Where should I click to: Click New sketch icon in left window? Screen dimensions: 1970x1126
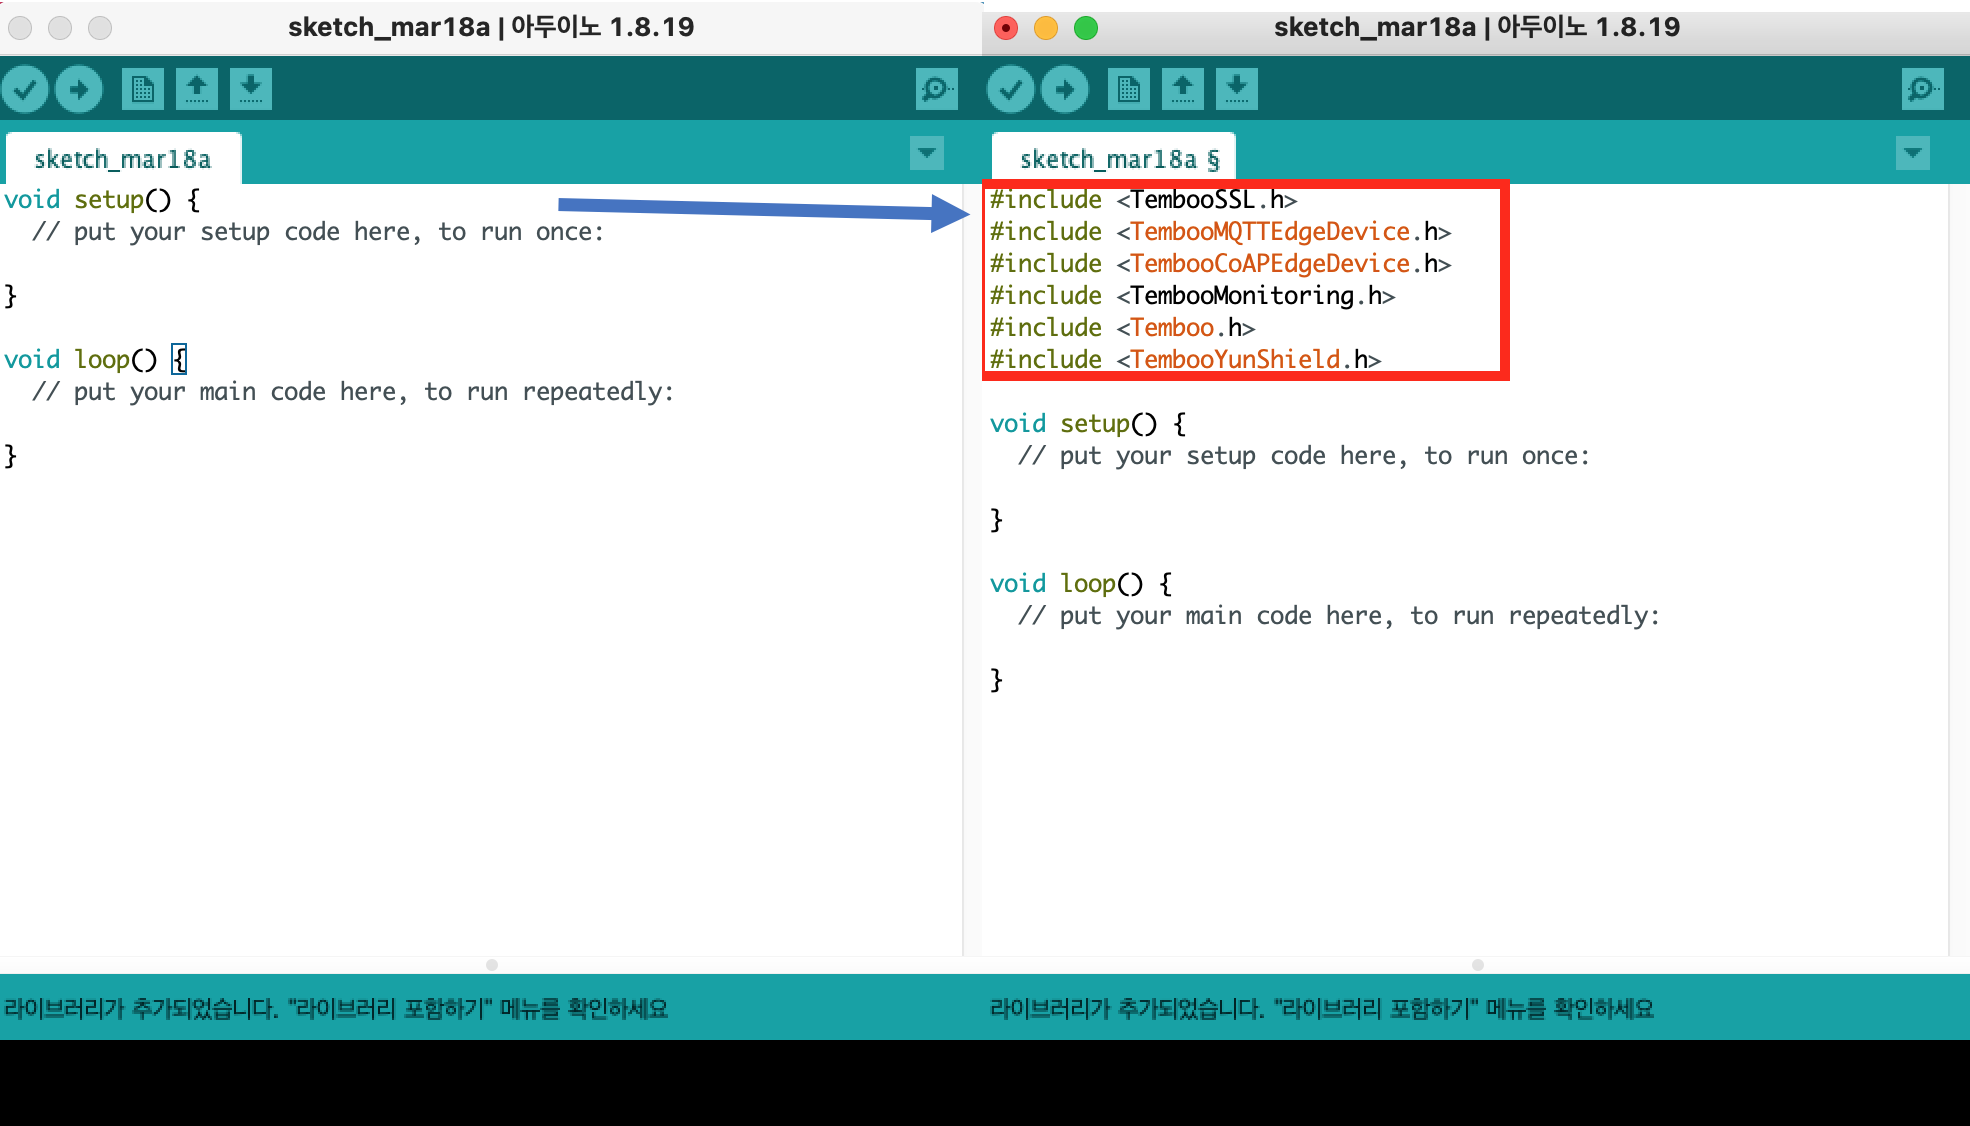(142, 89)
